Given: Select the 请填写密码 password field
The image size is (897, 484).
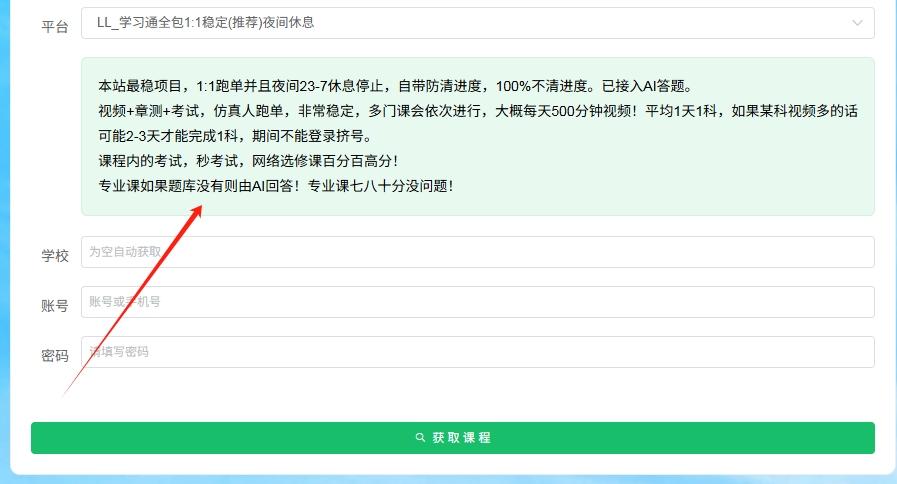Looking at the screenshot, I should click(x=477, y=352).
